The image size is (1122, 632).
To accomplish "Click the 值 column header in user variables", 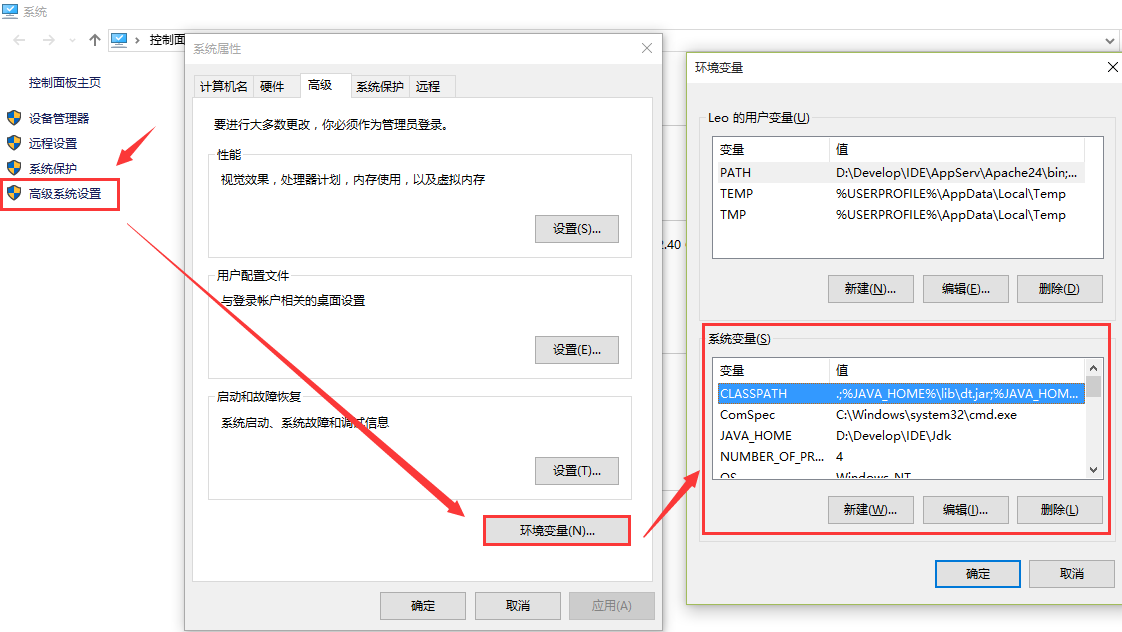I will pos(957,150).
